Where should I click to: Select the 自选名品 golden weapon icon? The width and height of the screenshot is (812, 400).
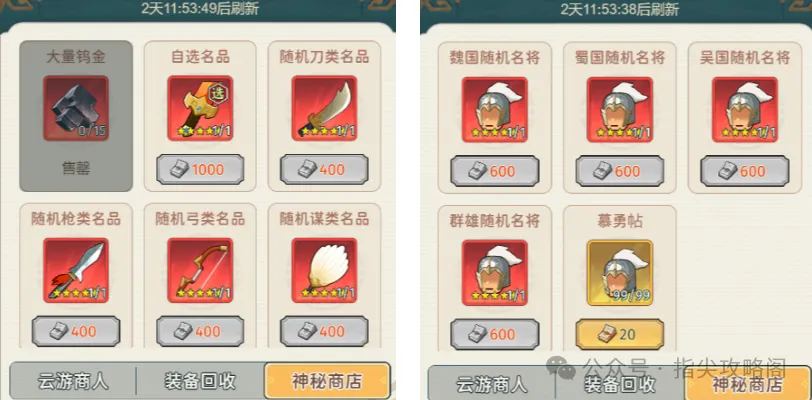(200, 108)
